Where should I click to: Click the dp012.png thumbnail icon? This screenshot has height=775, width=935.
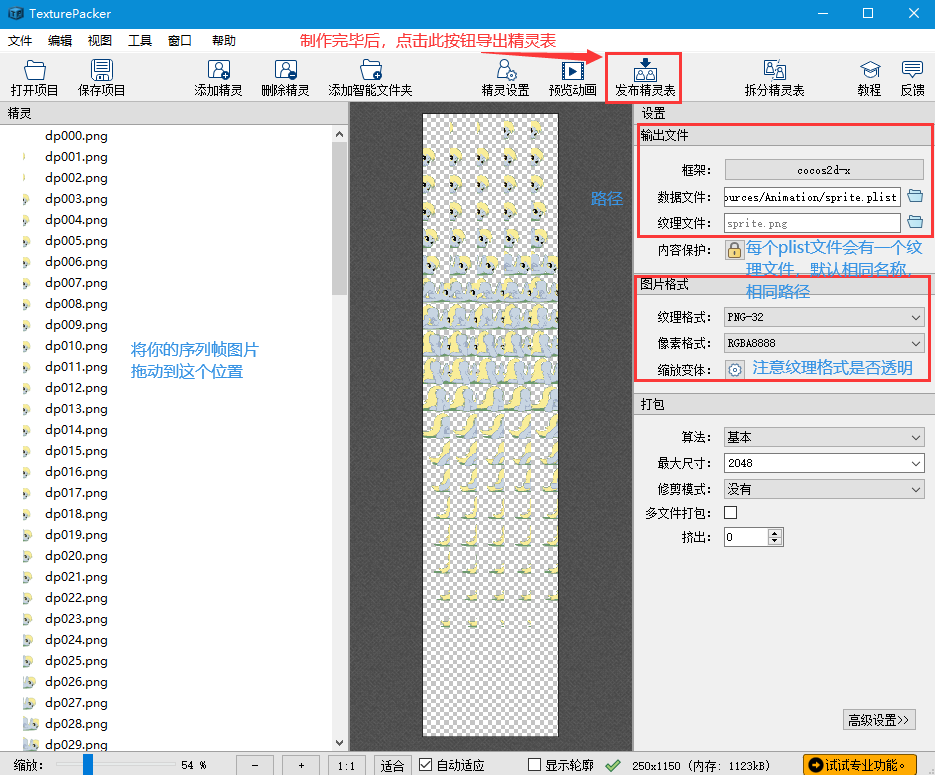click(x=26, y=388)
